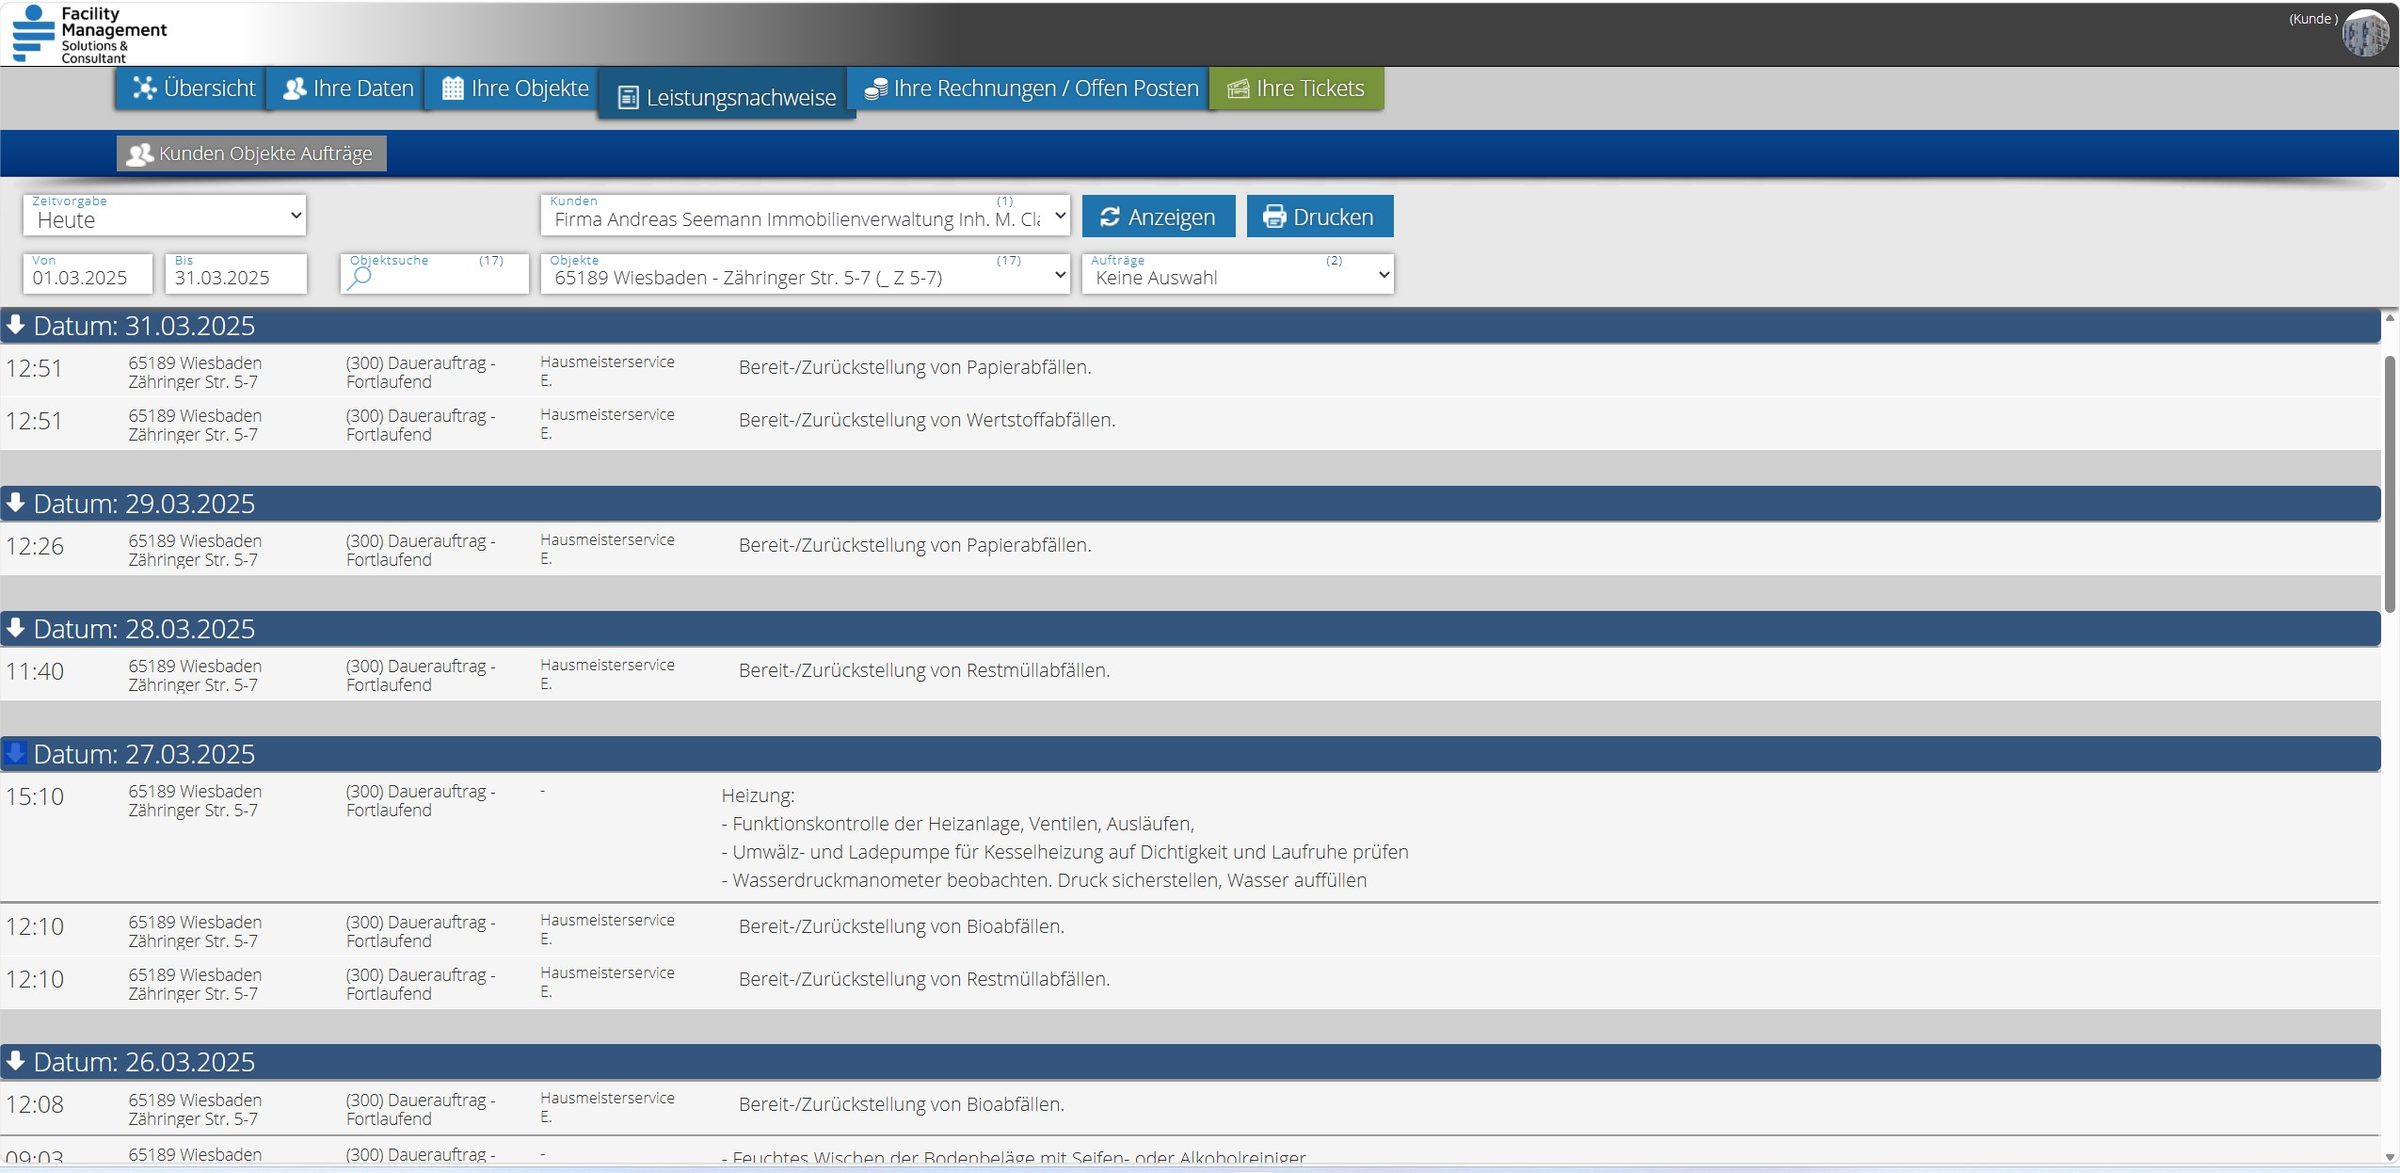Click the 12:08 time entry

(x=35, y=1105)
